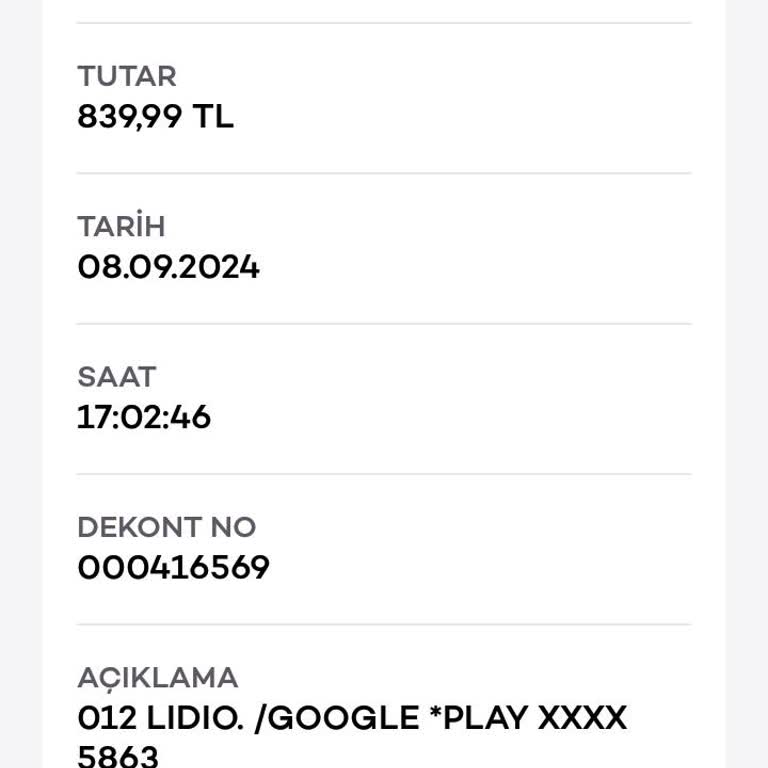Image resolution: width=768 pixels, height=768 pixels.
Task: Click the divider line below the receipt number
Action: (x=384, y=624)
